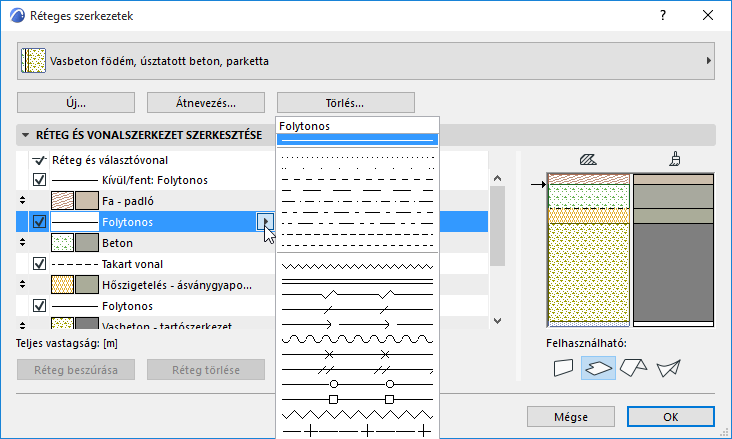Toggle slab usage icon under Felhasználható

[x=598, y=369]
